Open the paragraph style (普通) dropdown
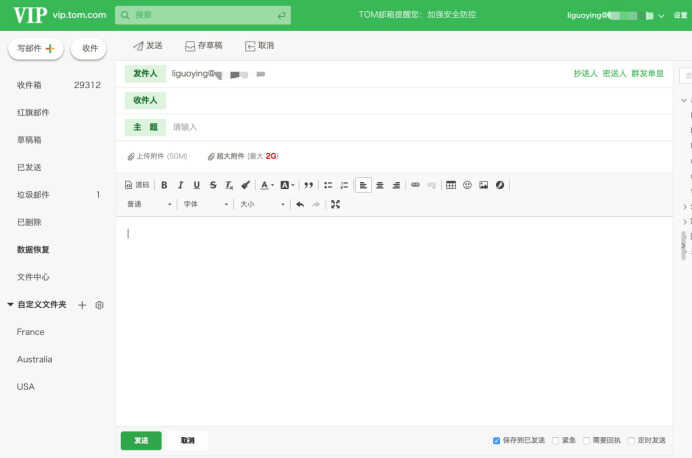Screen dimensions: 692x458 tap(149, 204)
